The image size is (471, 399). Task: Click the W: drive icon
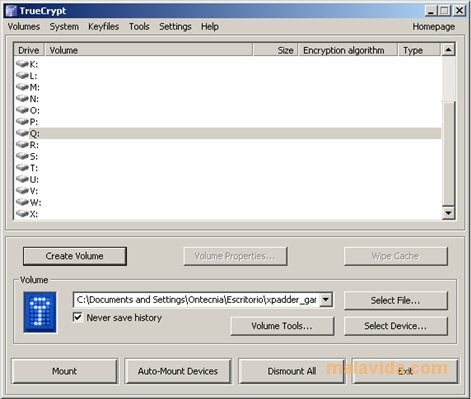click(22, 202)
